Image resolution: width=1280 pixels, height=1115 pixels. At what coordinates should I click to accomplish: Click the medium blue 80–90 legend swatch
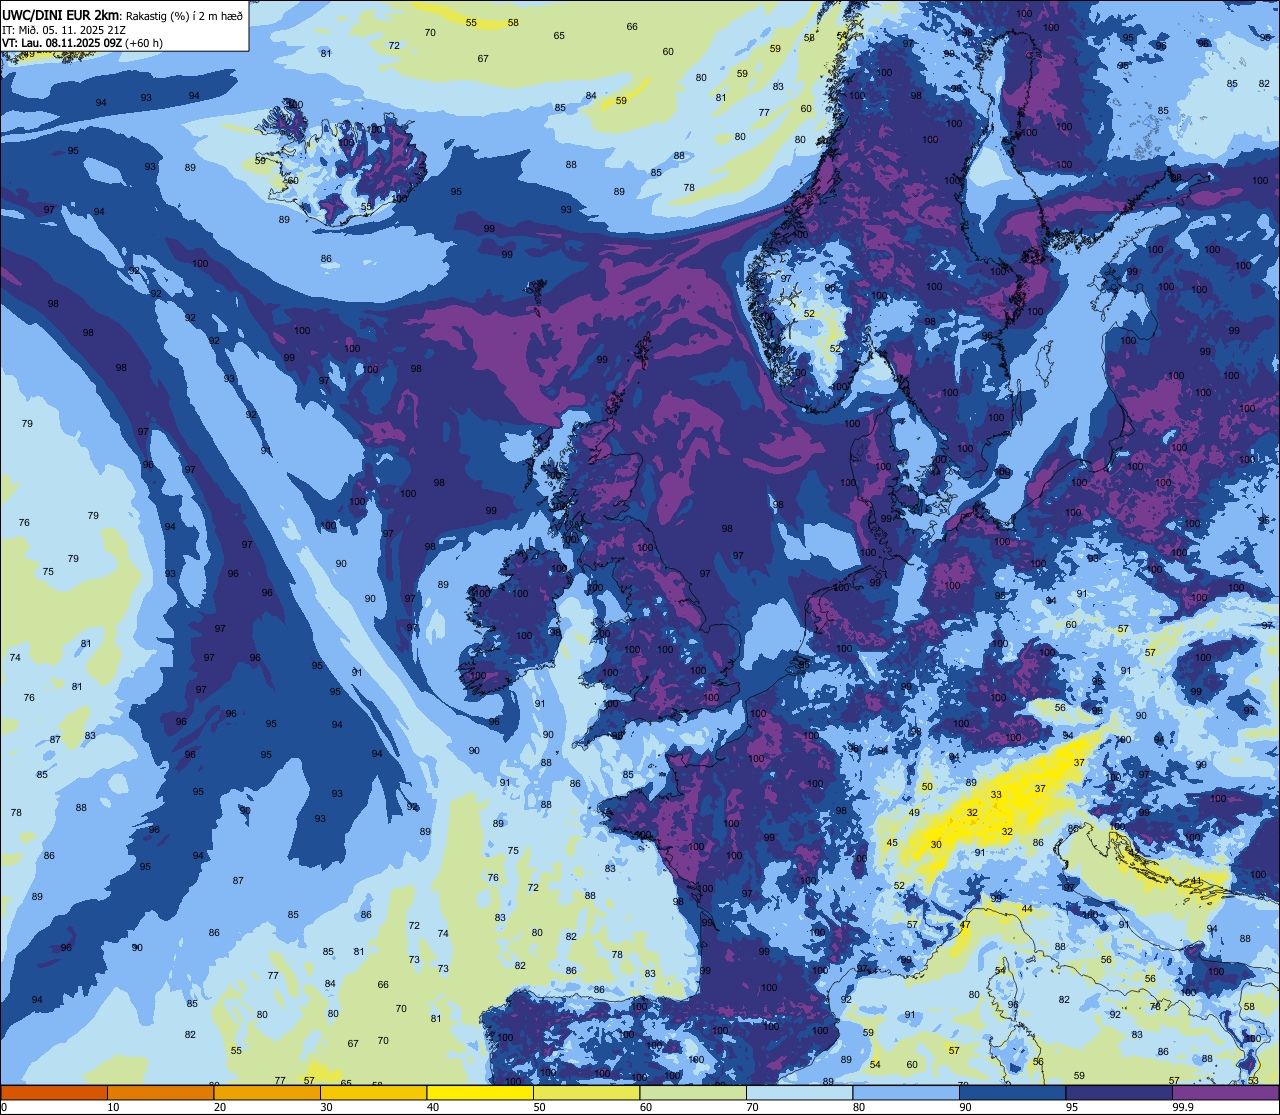pyautogui.click(x=907, y=1092)
